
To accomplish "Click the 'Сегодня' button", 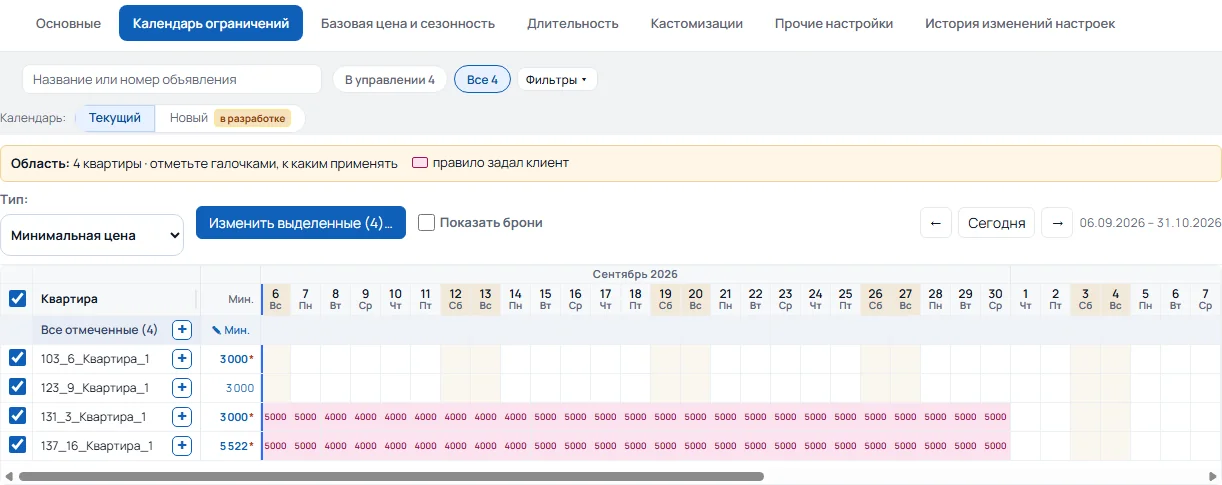I will (x=996, y=223).
